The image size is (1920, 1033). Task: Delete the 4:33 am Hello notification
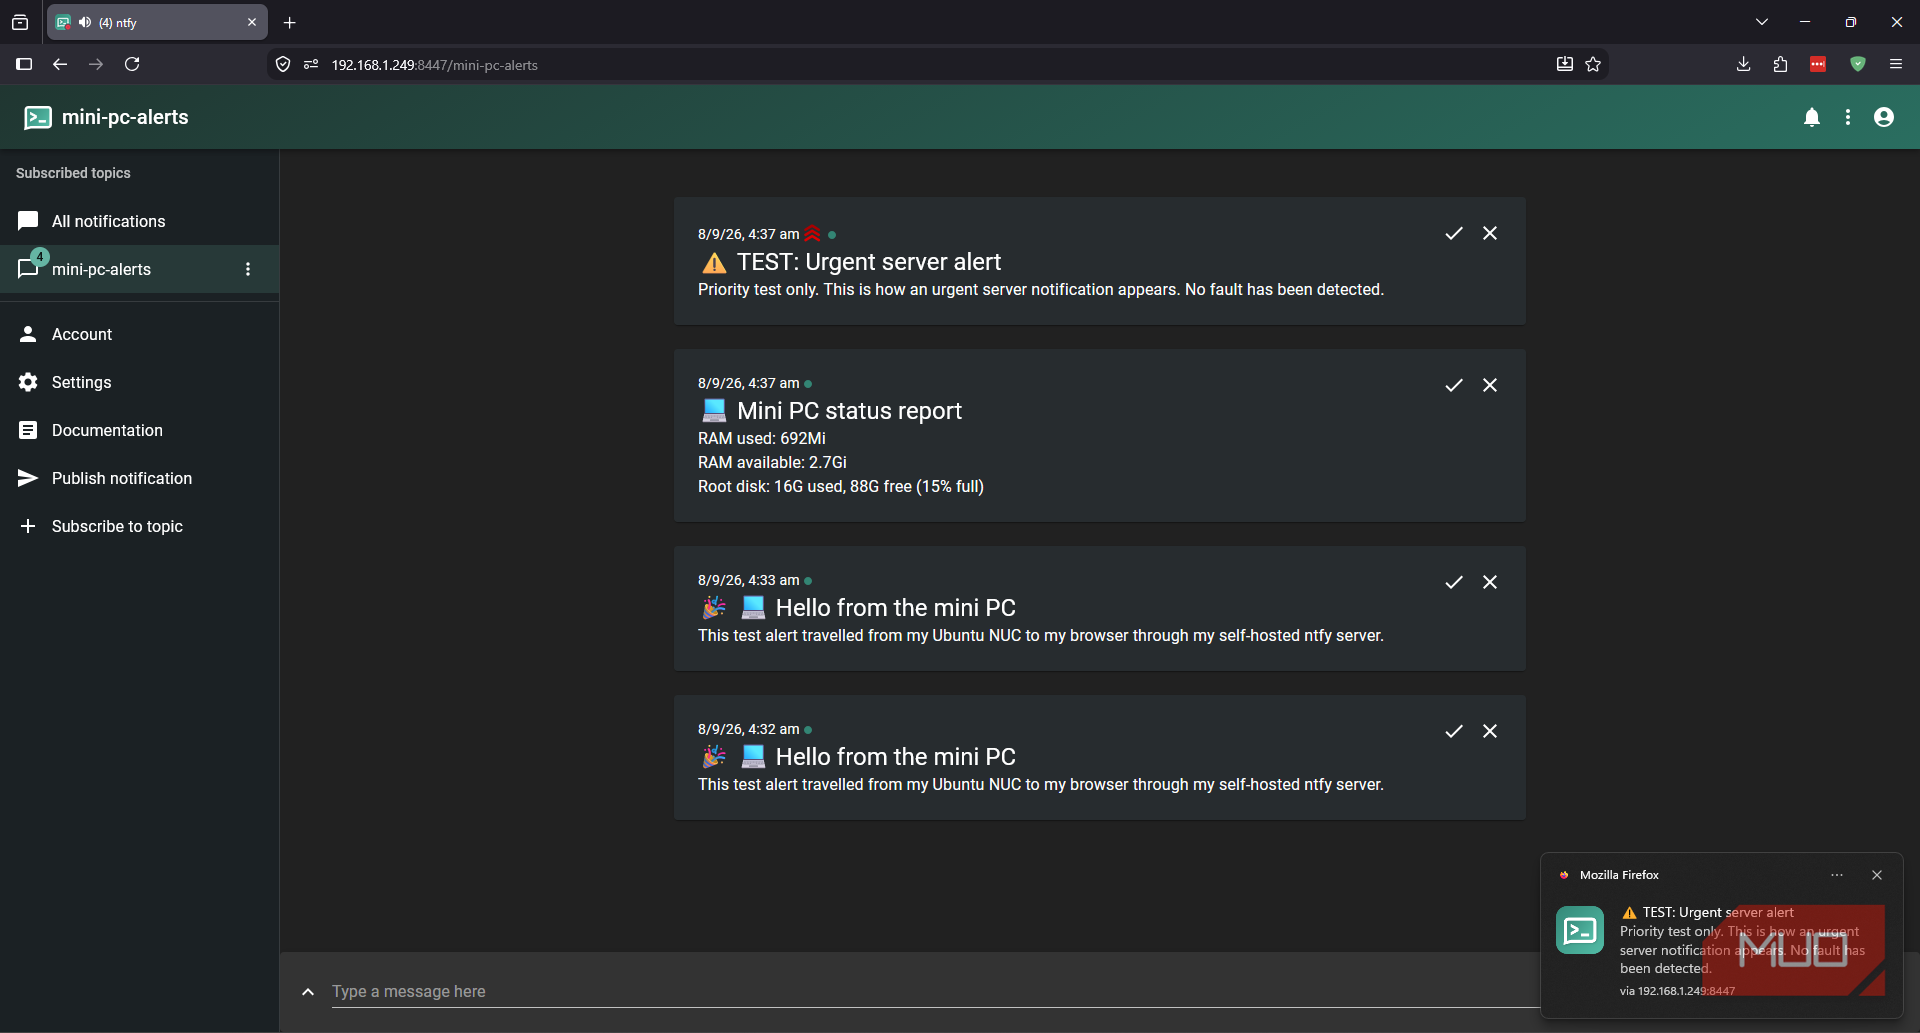1490,582
